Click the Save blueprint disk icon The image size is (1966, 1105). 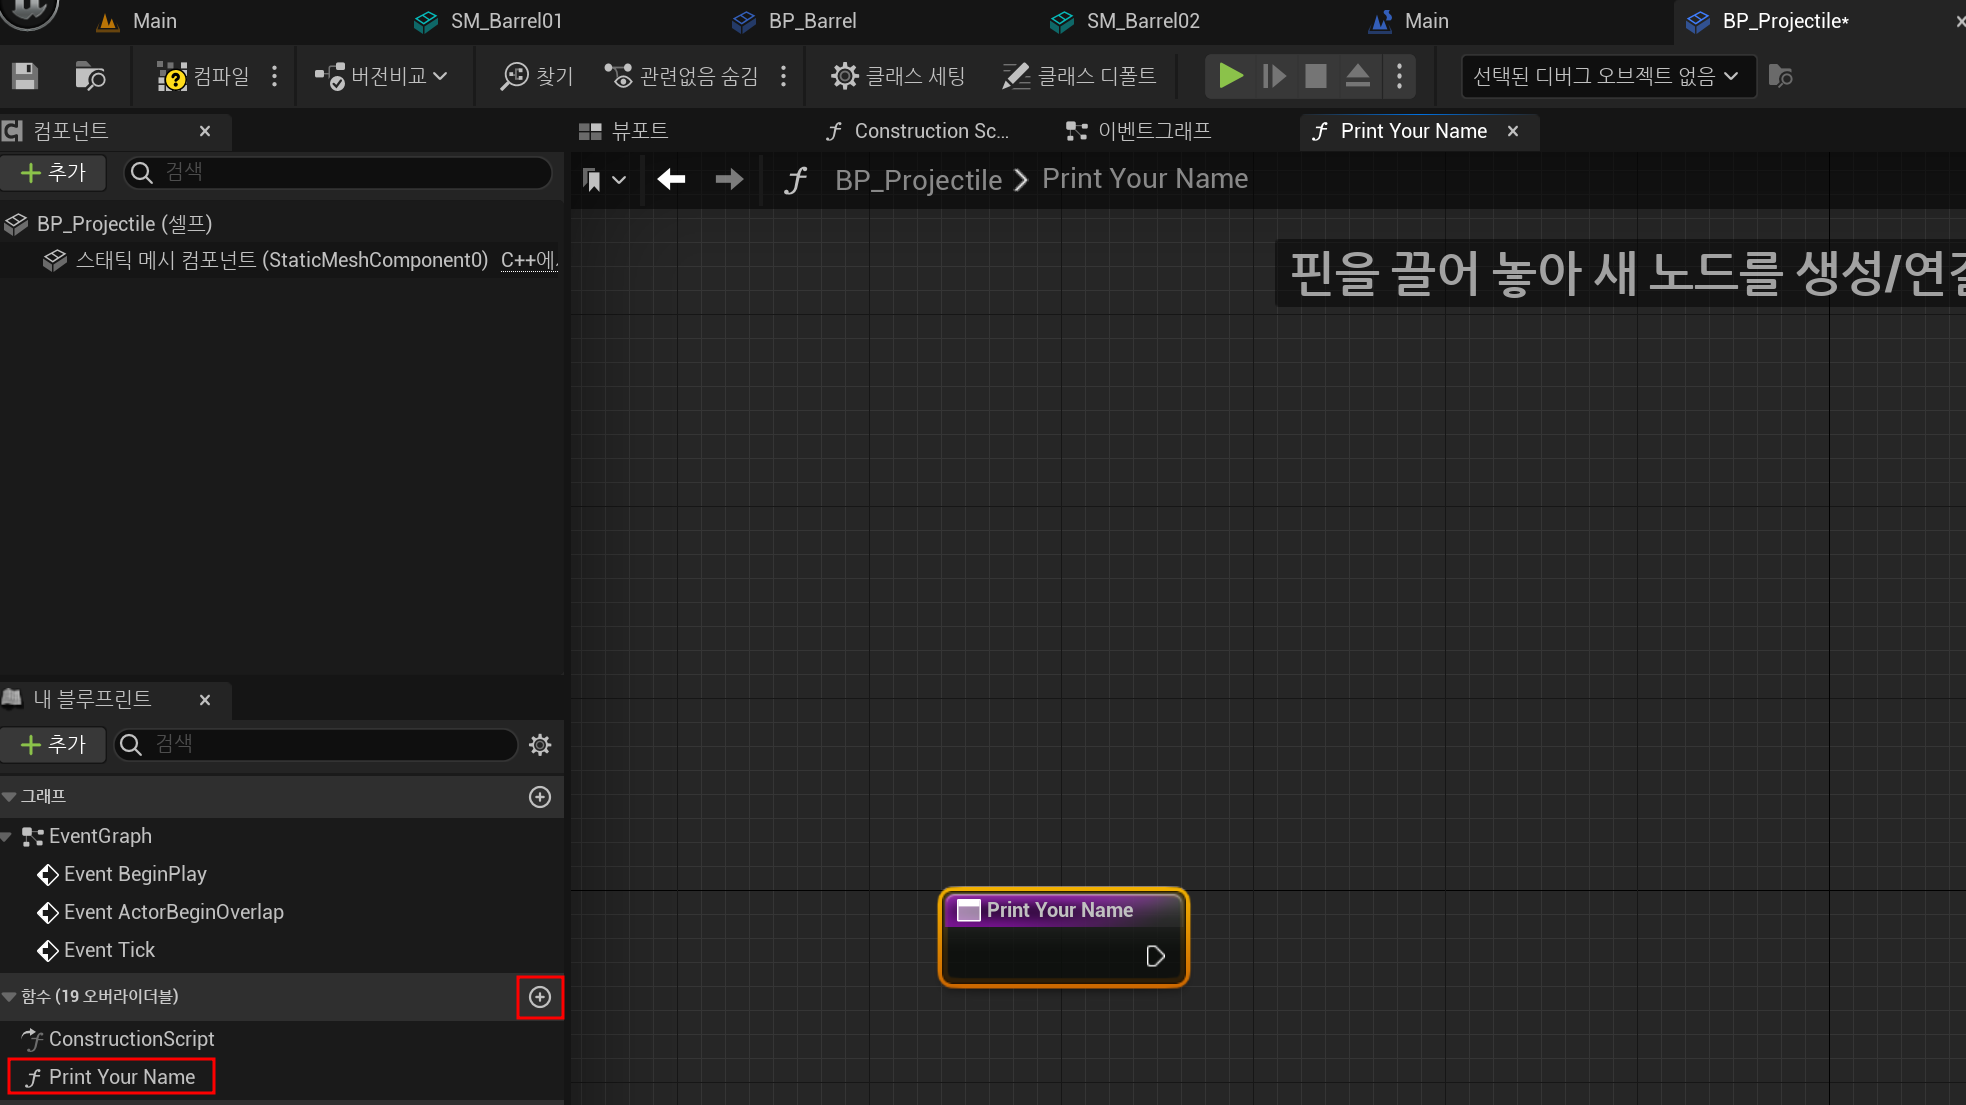tap(25, 76)
